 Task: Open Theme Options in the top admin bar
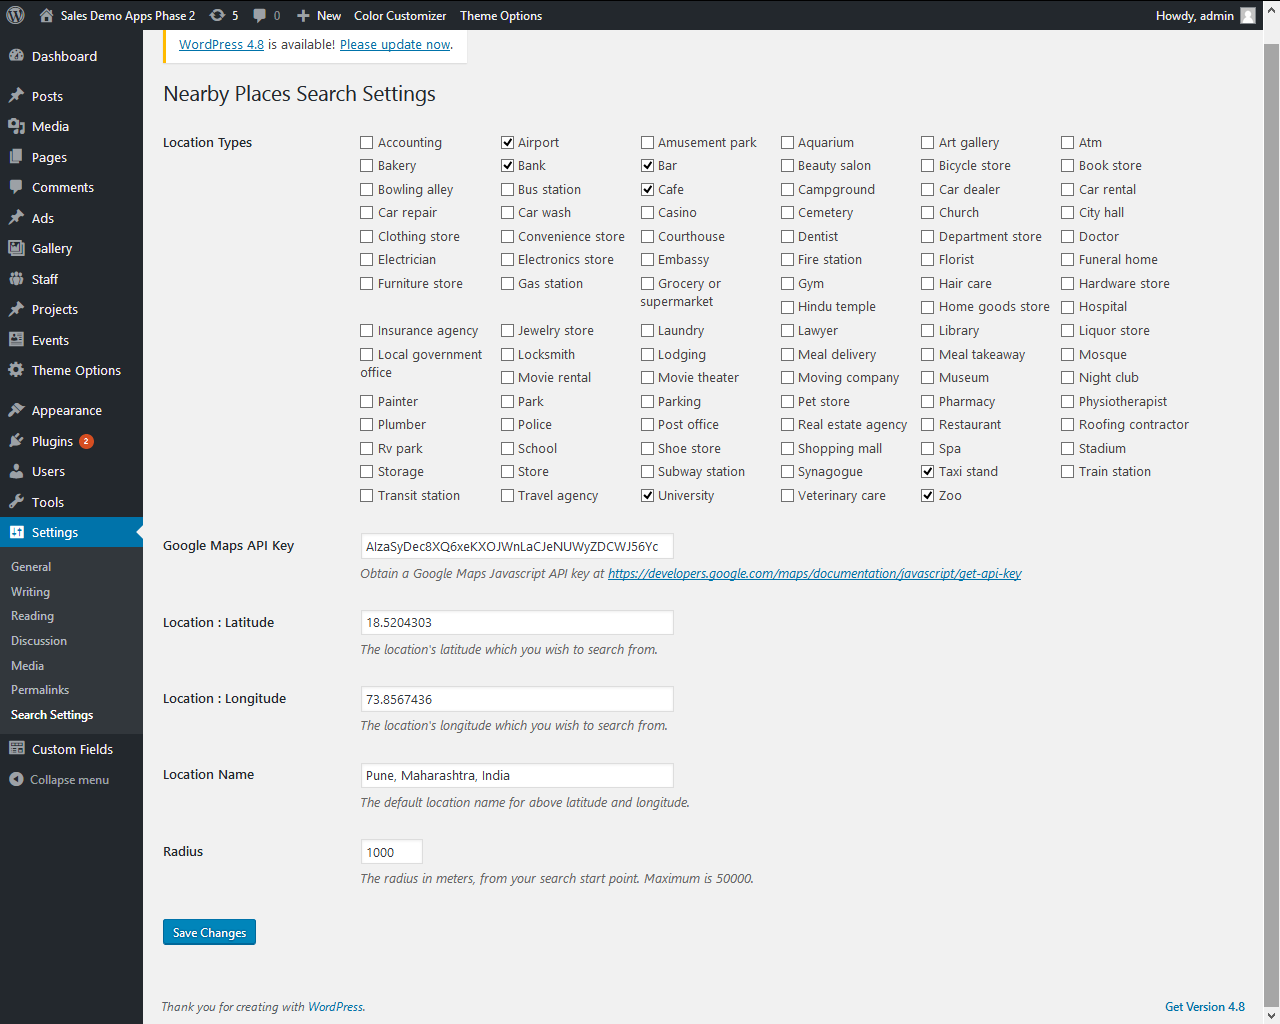501,15
